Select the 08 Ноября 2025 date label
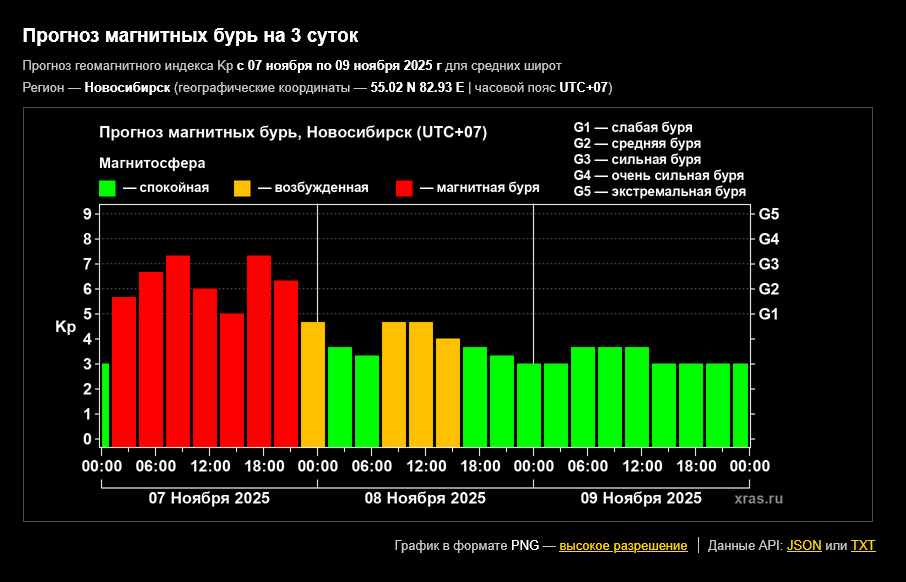The image size is (906, 582). 425,498
